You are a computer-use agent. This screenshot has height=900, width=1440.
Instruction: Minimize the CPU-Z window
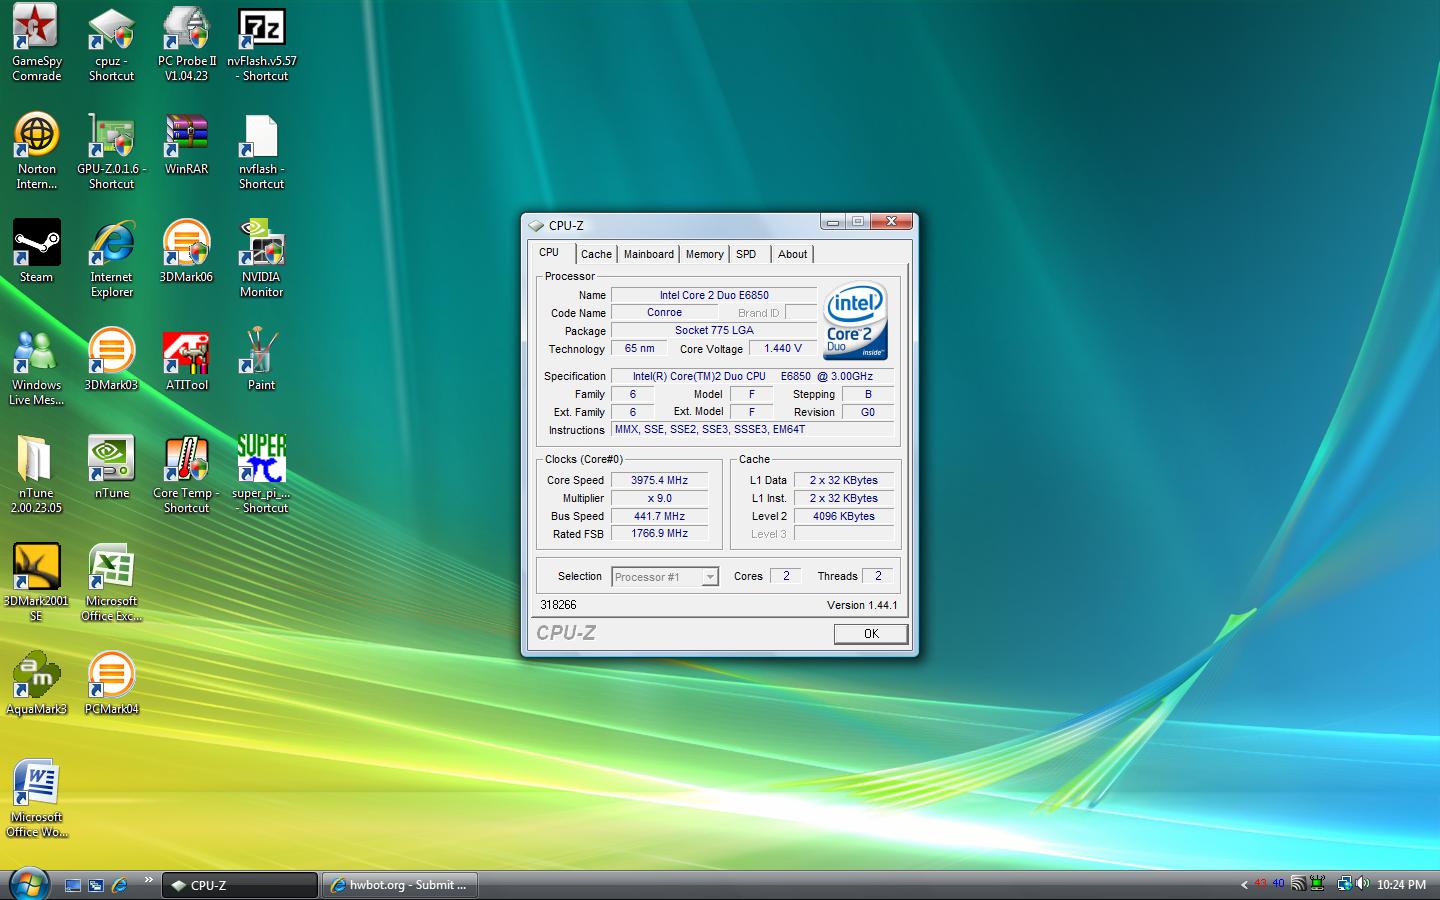pos(833,222)
